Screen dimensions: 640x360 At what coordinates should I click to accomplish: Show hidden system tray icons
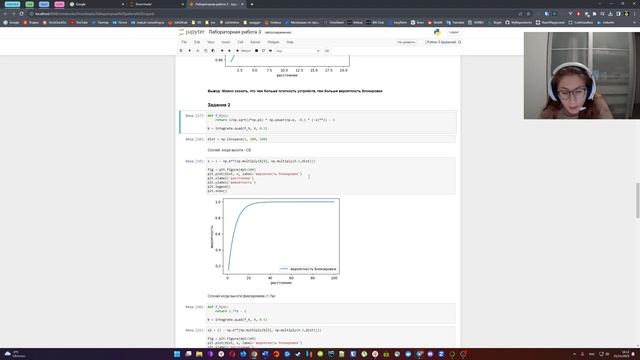574,354
